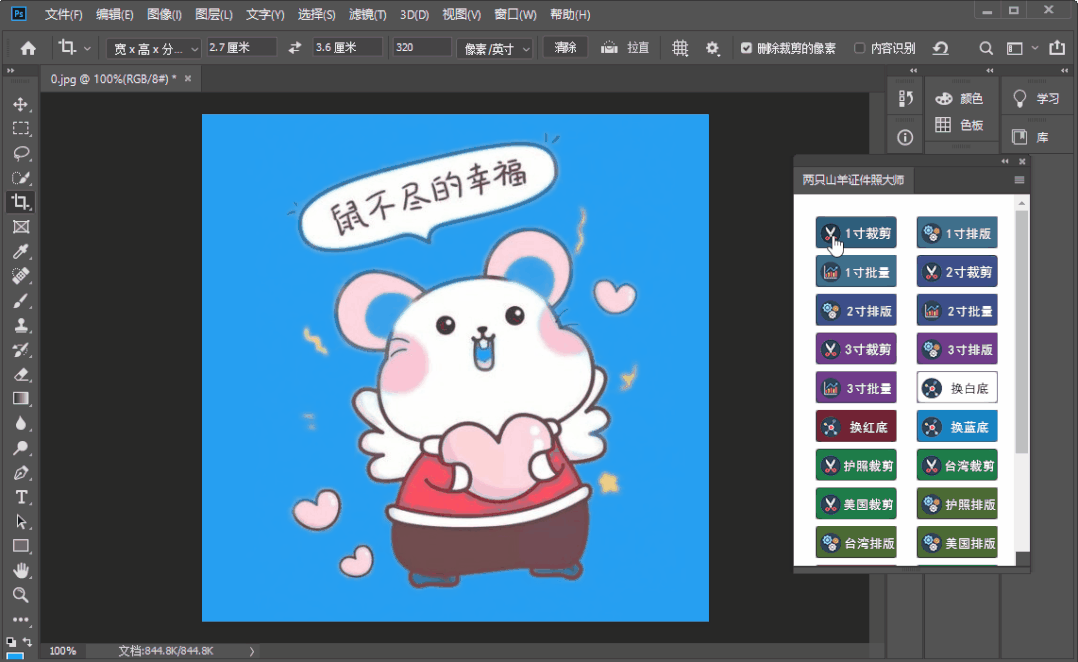
Task: Select the Rectangular Marquee tool
Action: [x=21, y=129]
